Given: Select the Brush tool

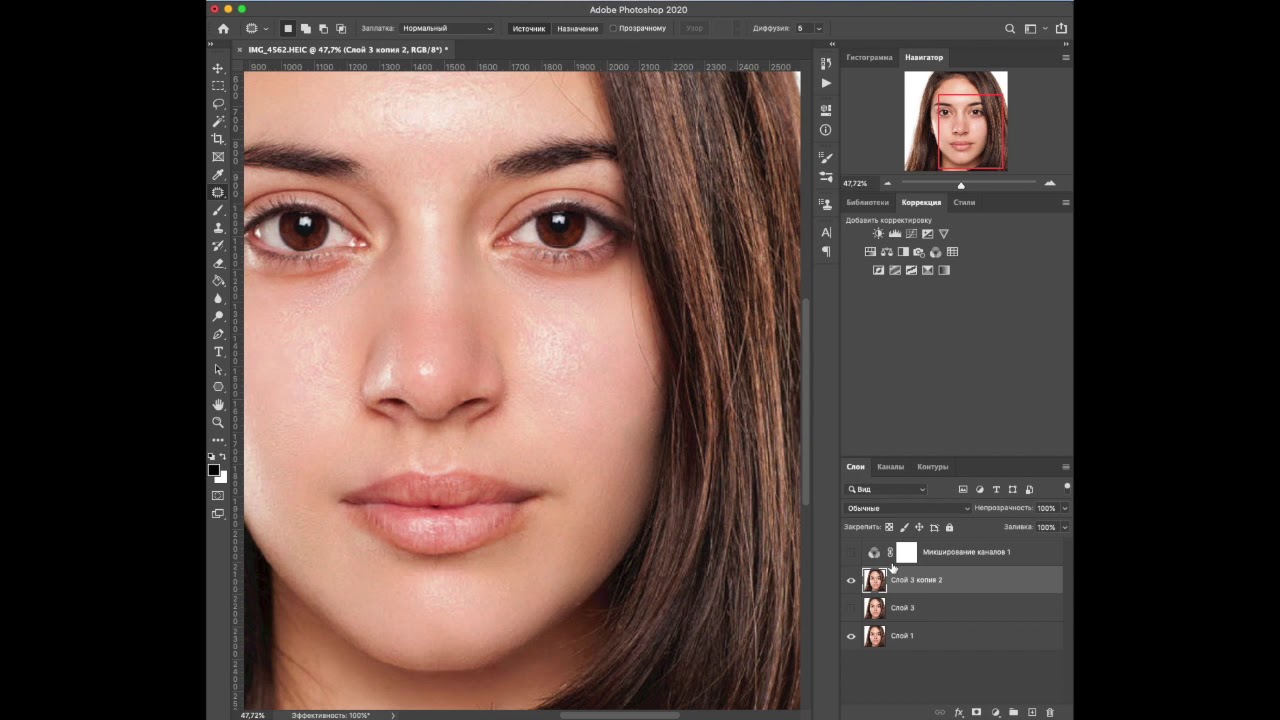Looking at the screenshot, I should coord(218,210).
